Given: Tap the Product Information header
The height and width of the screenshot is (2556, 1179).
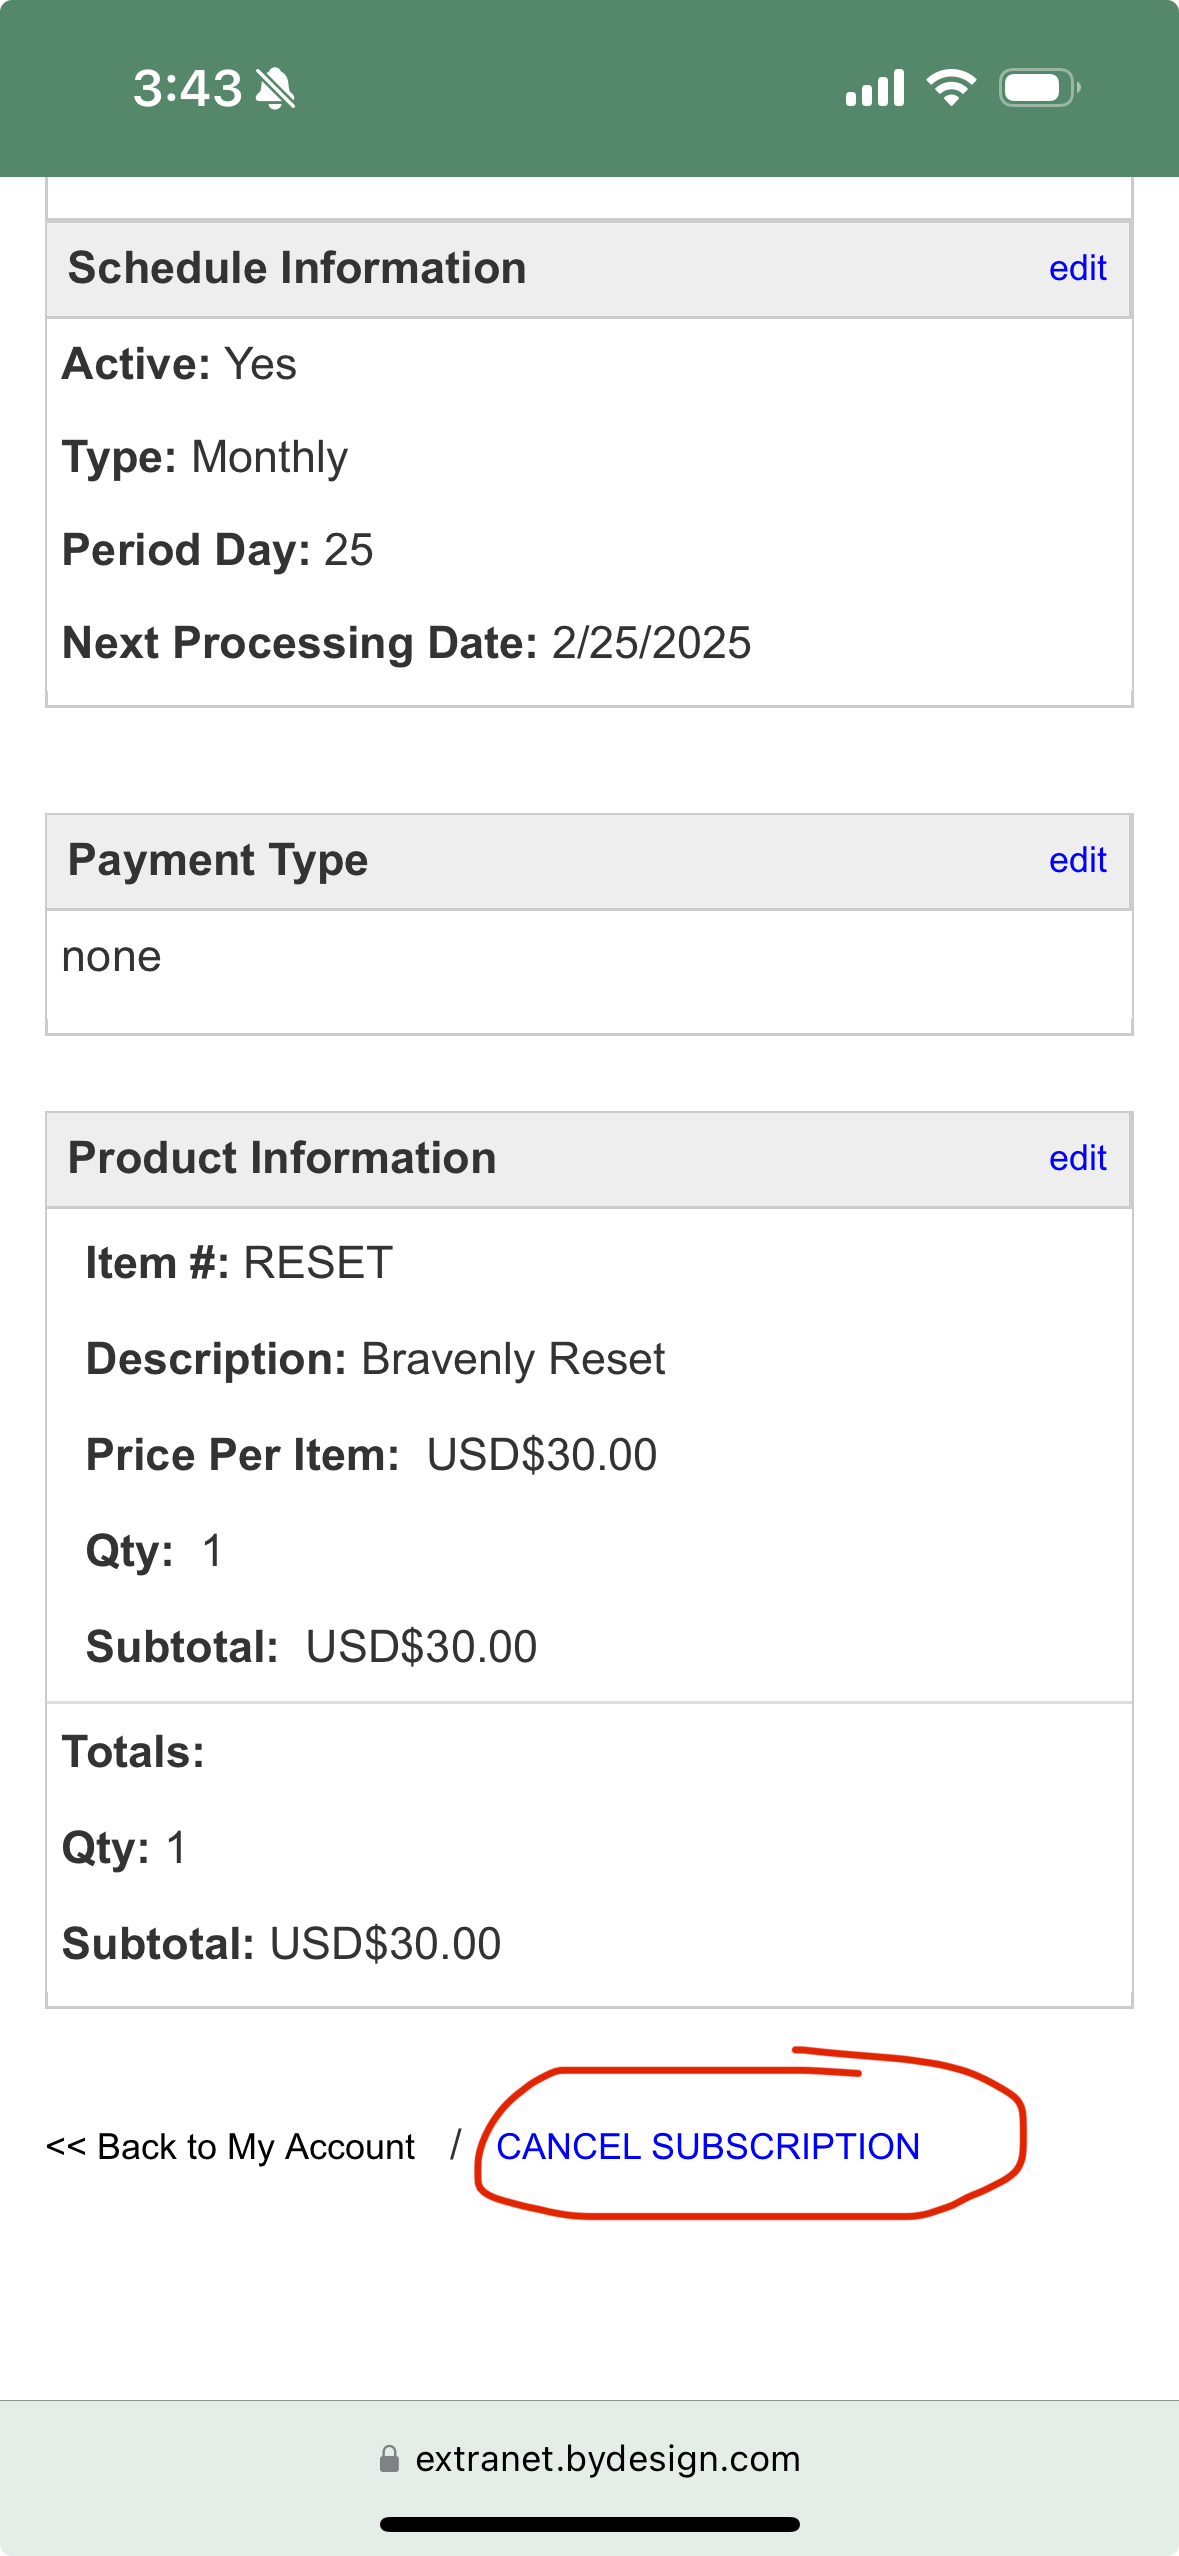Looking at the screenshot, I should (x=282, y=1158).
